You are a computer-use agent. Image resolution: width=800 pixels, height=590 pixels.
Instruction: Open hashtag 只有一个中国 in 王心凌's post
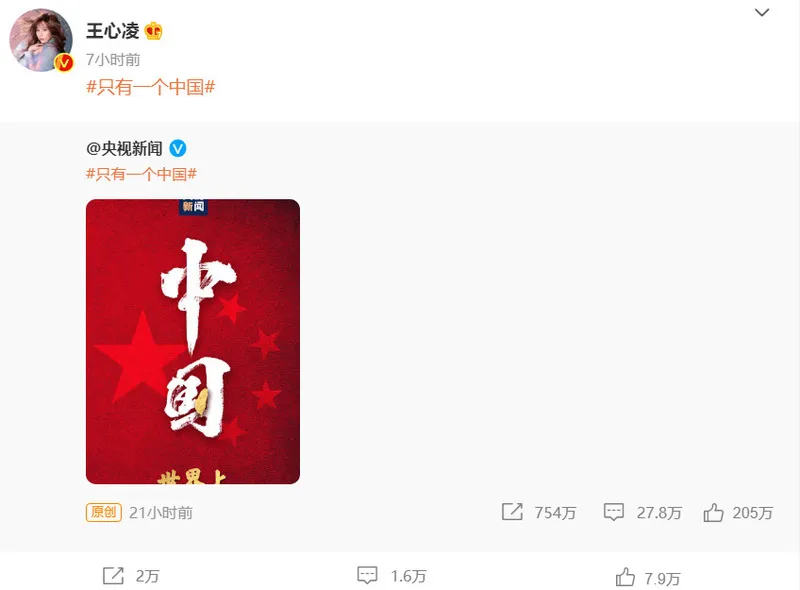(x=151, y=87)
